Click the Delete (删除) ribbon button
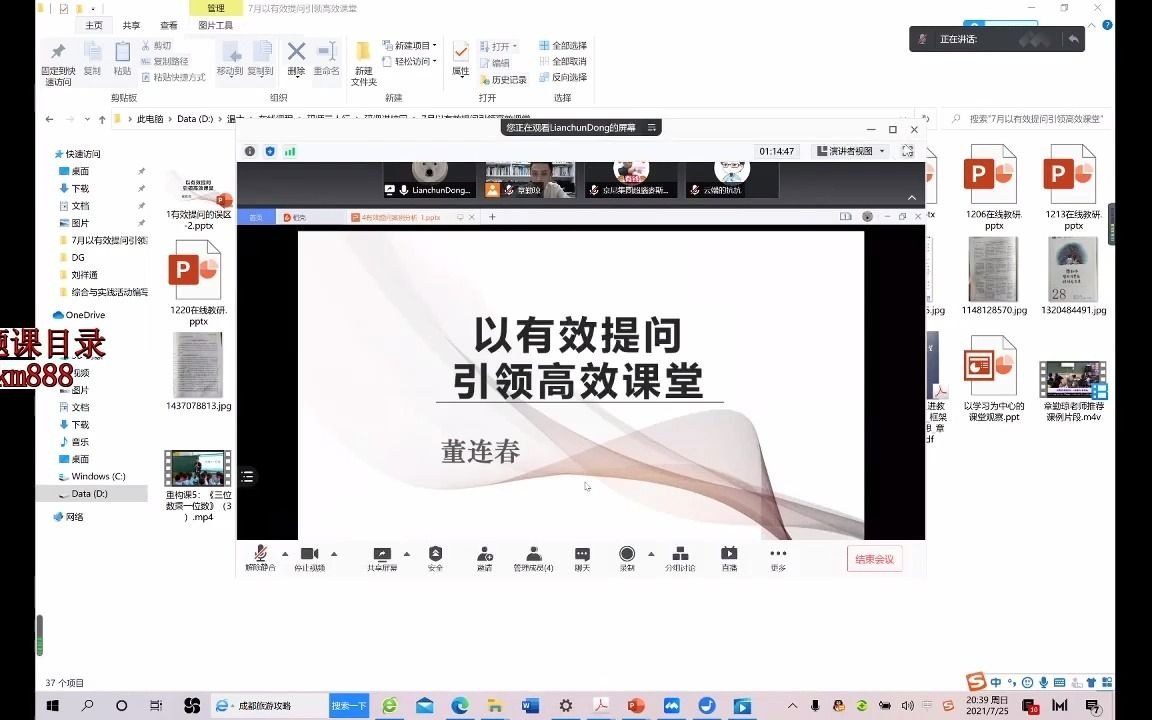 point(296,59)
